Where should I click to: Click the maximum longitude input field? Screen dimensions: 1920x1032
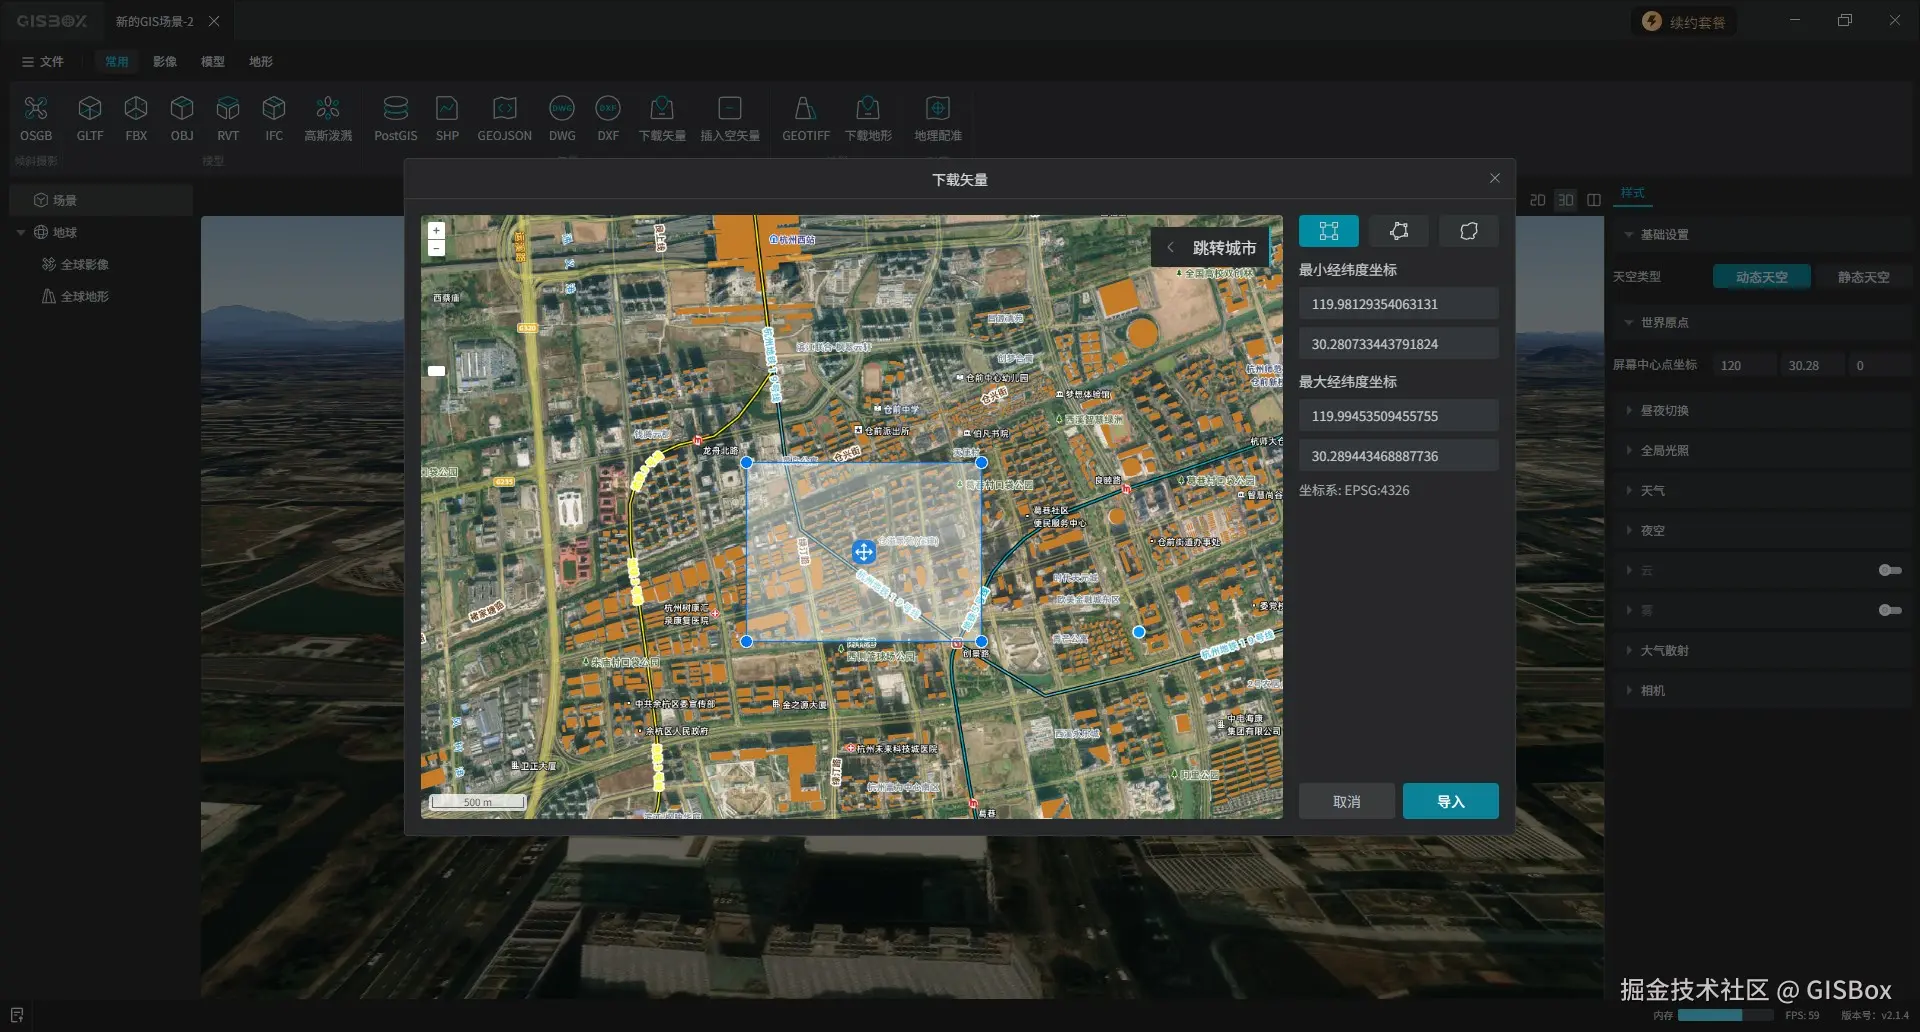(1399, 416)
